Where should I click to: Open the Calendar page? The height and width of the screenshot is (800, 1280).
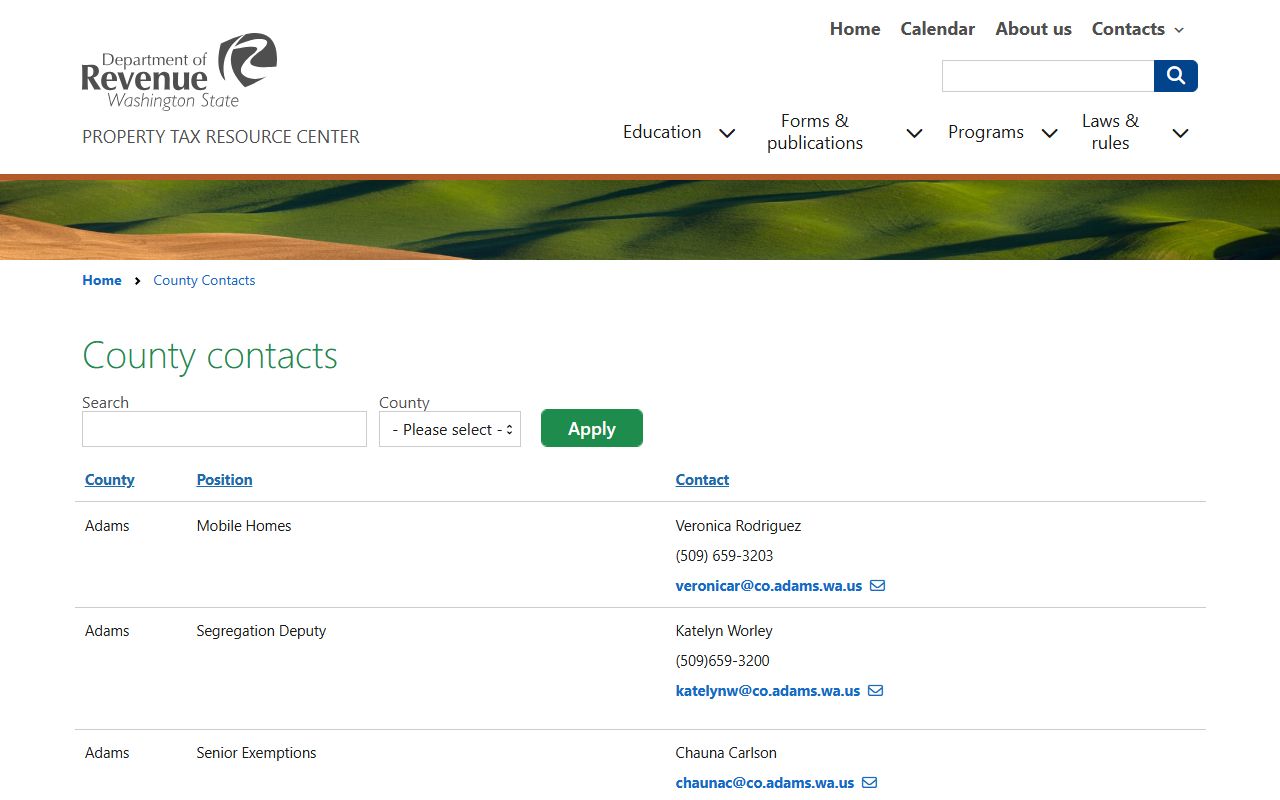[x=937, y=29]
